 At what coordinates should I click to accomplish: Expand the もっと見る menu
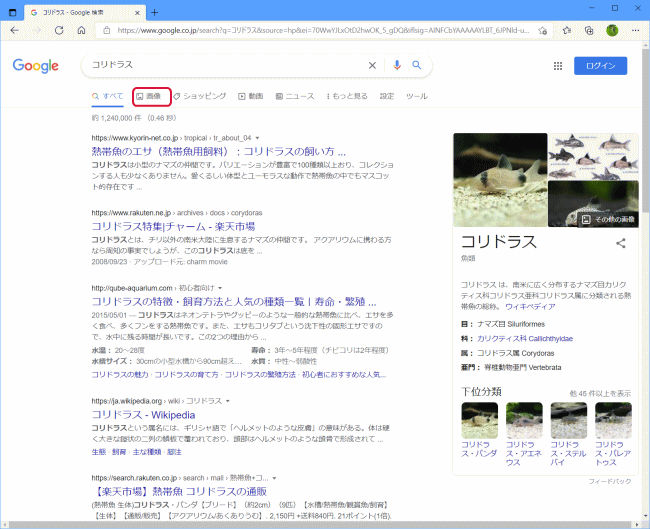[x=347, y=96]
